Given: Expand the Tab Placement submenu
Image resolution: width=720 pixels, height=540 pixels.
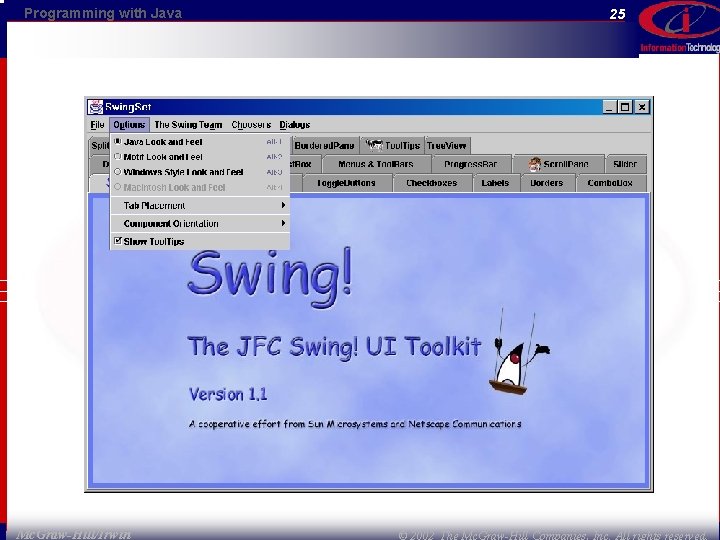Looking at the screenshot, I should coord(200,206).
